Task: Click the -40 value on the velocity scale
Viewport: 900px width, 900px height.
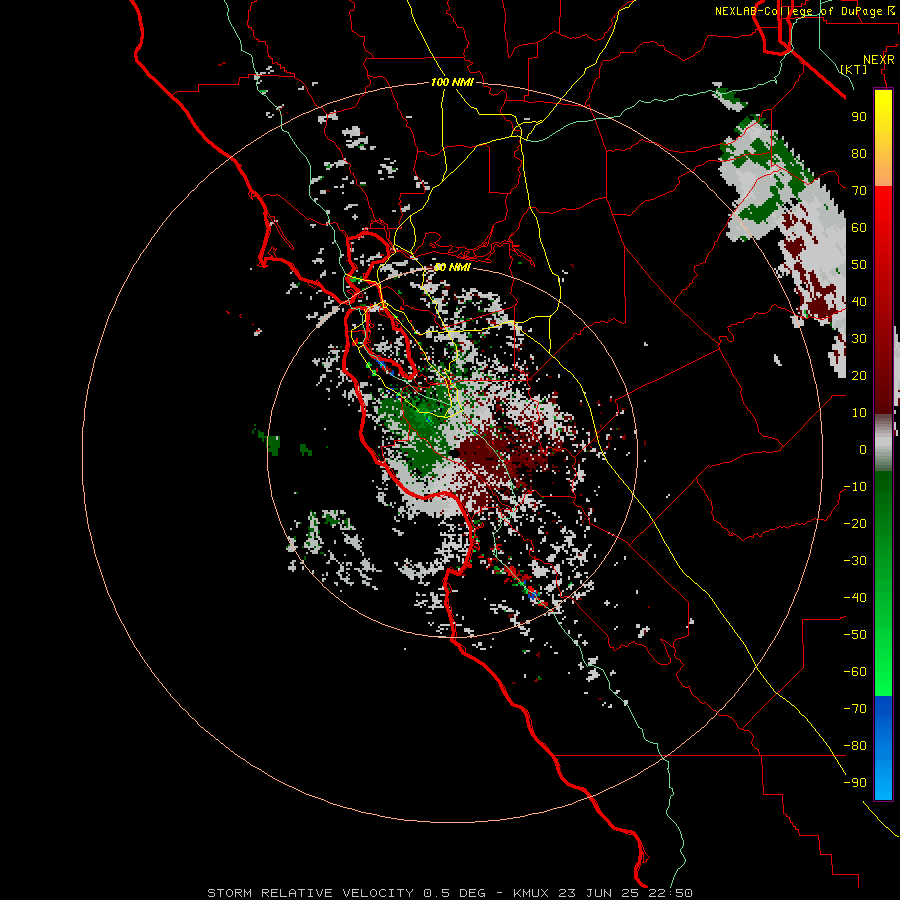Action: pyautogui.click(x=855, y=598)
